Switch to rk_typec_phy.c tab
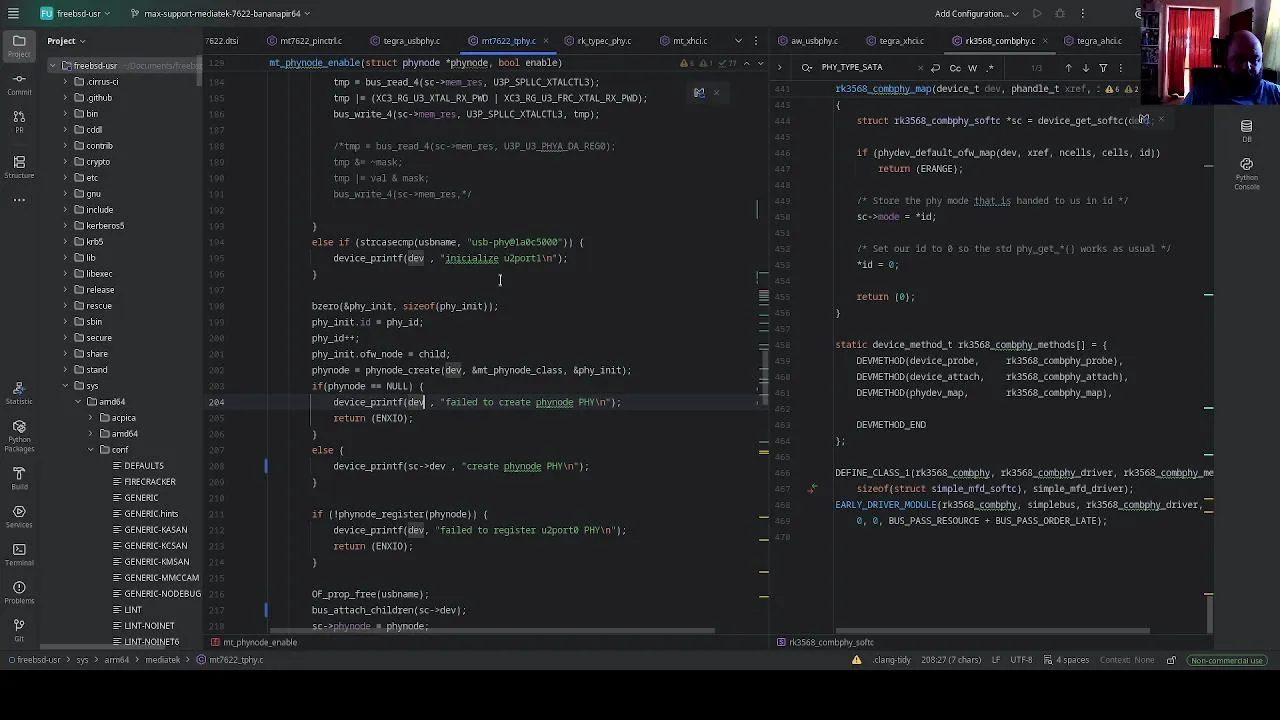 [597, 41]
